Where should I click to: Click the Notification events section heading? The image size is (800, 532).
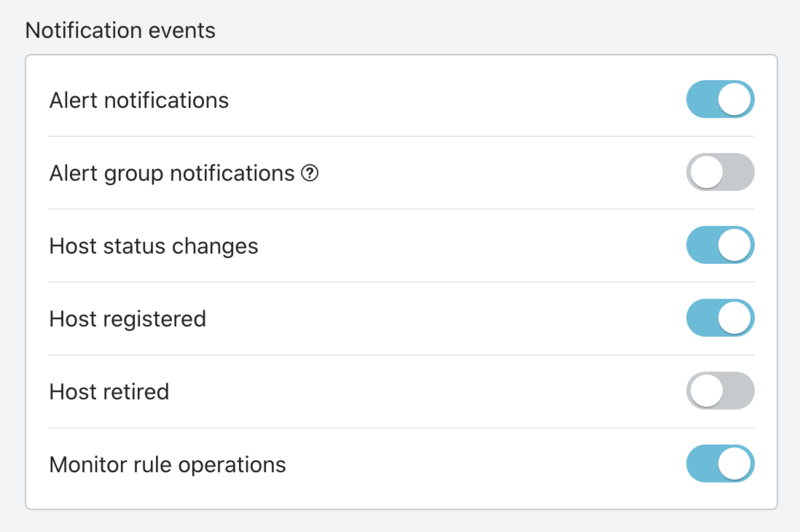[120, 31]
